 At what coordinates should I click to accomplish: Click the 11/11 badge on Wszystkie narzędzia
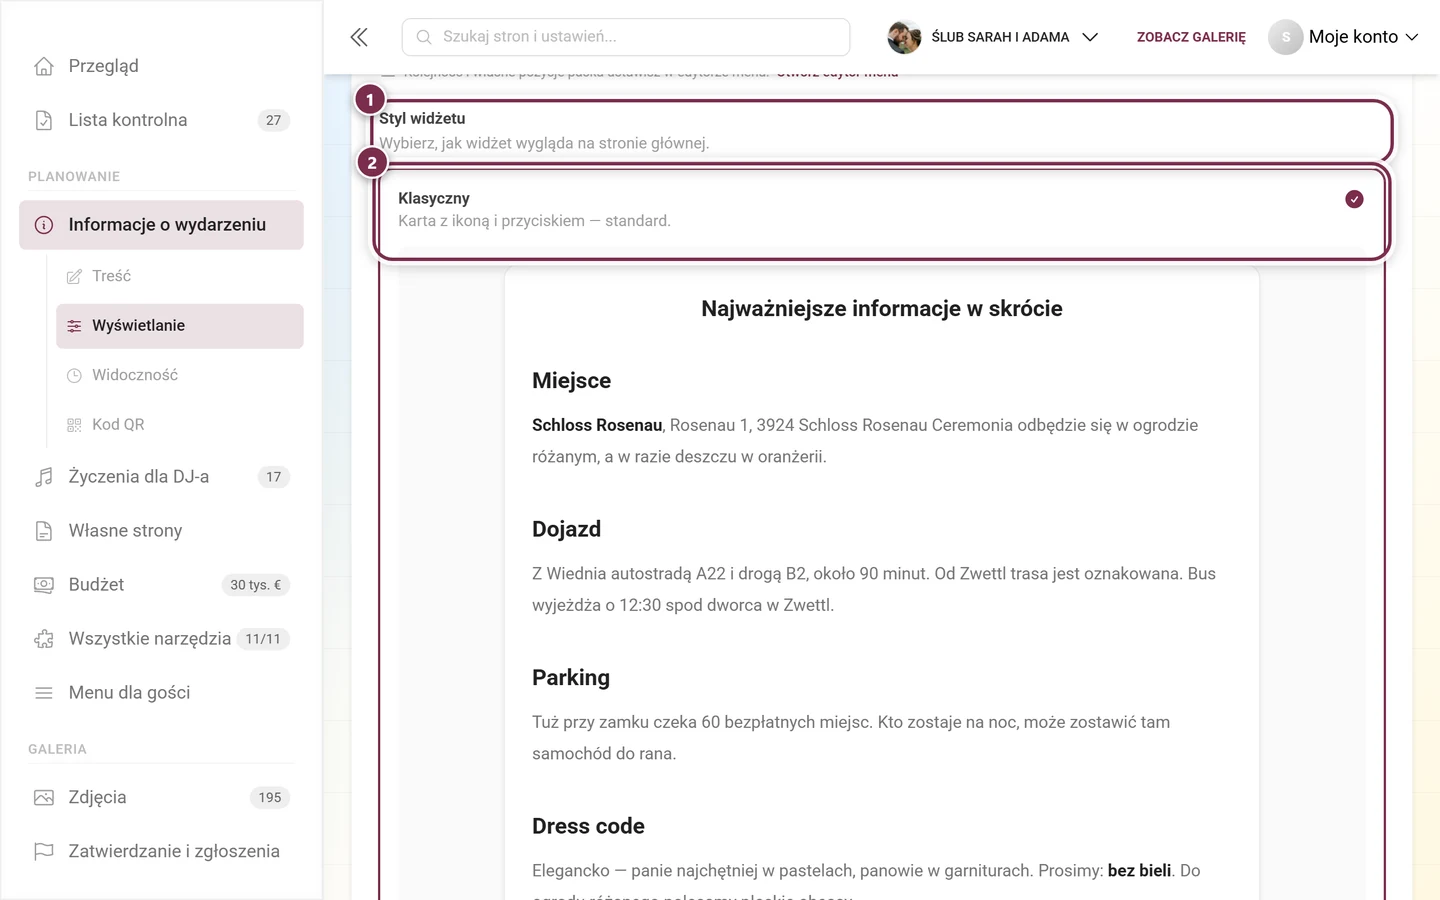point(263,639)
